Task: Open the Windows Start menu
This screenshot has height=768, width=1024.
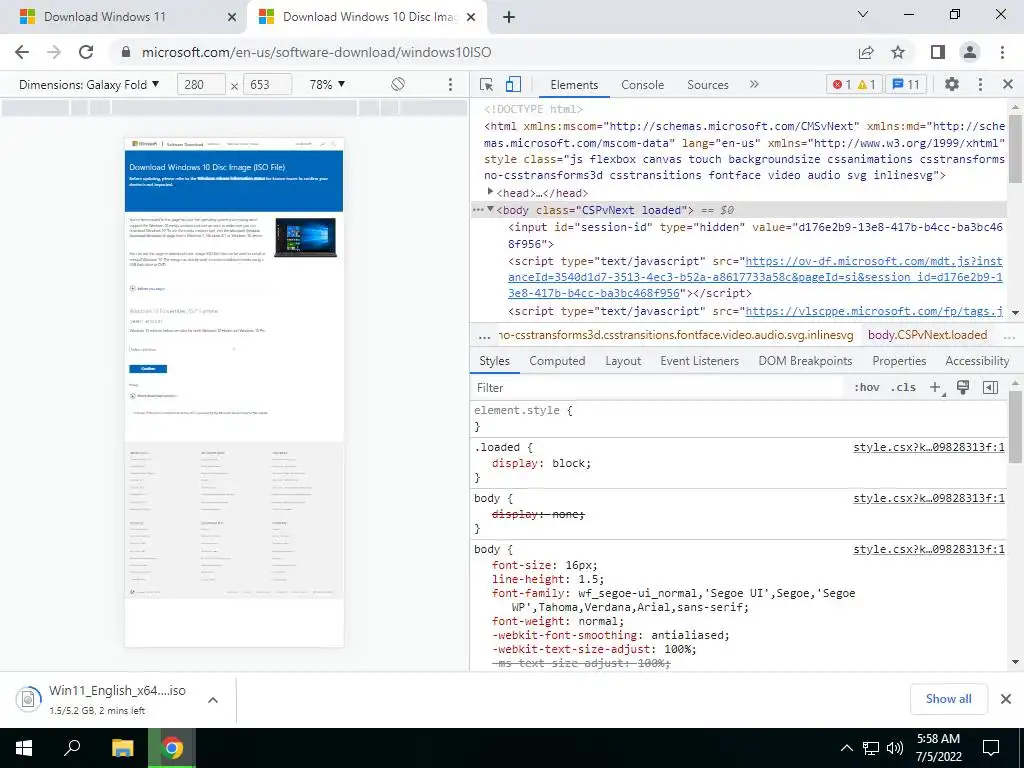Action: [24, 748]
